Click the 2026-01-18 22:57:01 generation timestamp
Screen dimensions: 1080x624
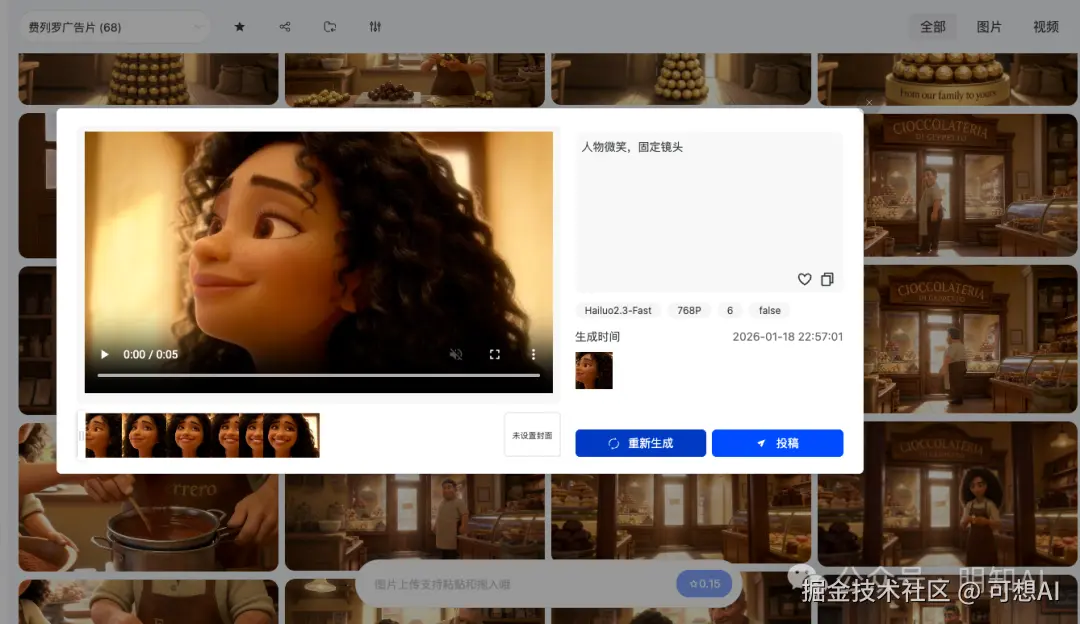[x=787, y=337]
